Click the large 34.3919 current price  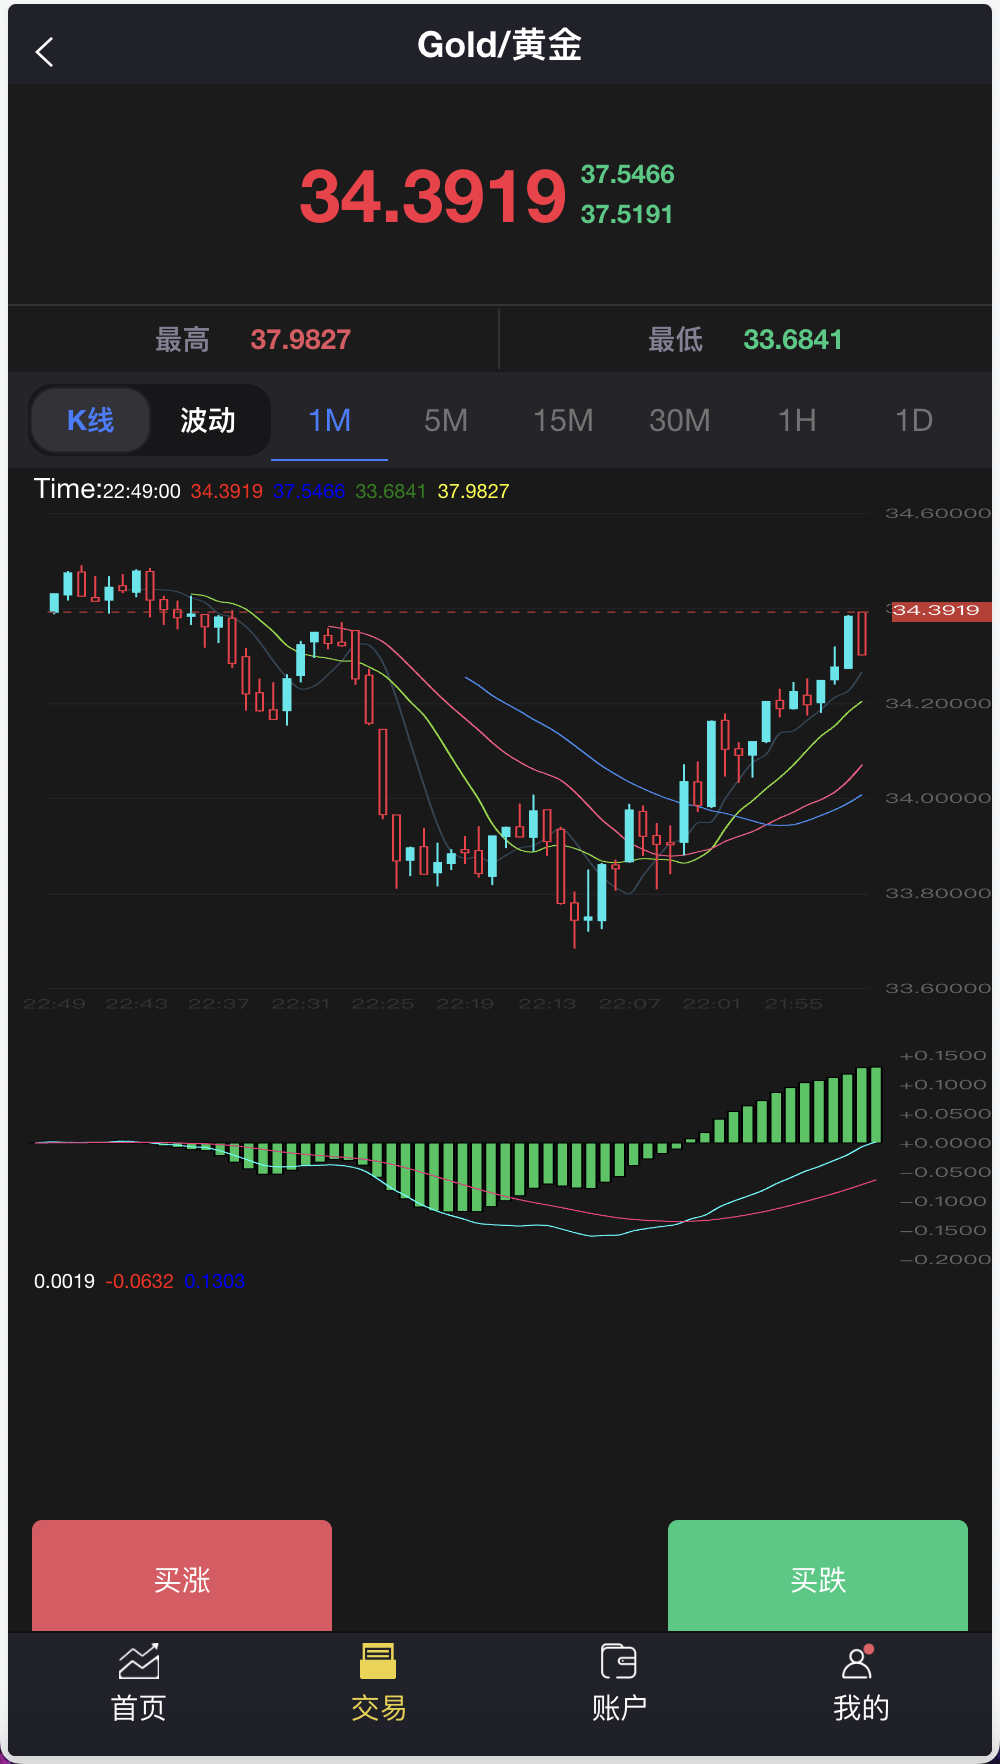[x=433, y=196]
